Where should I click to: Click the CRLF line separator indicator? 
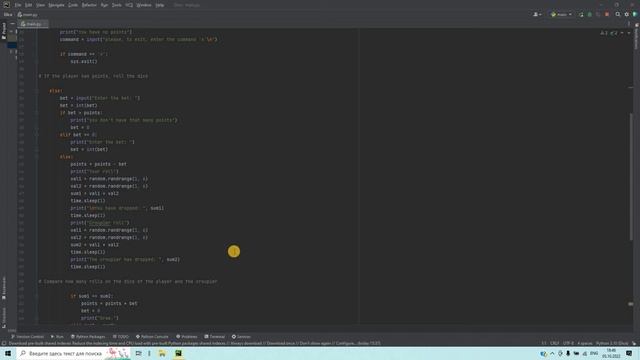pos(554,343)
